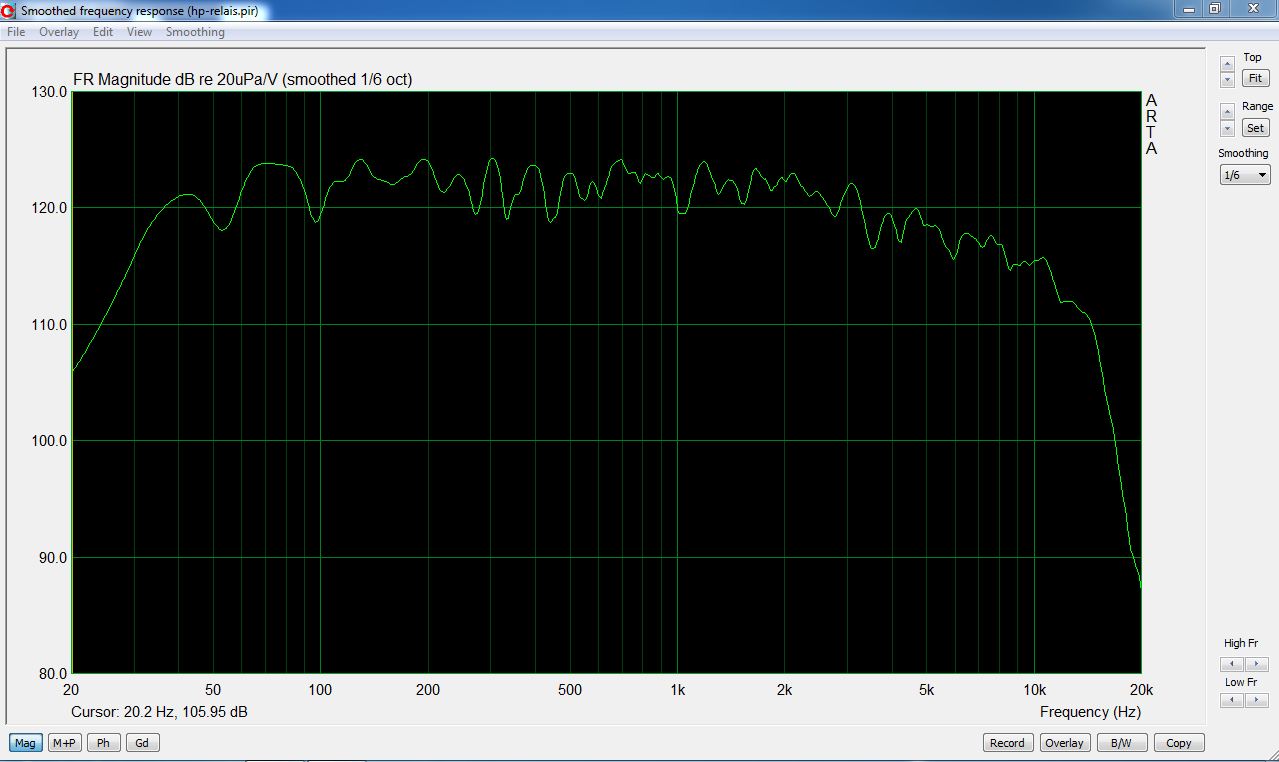Toggle the B/W color mode button
Image resolution: width=1279 pixels, height=762 pixels.
[x=1122, y=743]
